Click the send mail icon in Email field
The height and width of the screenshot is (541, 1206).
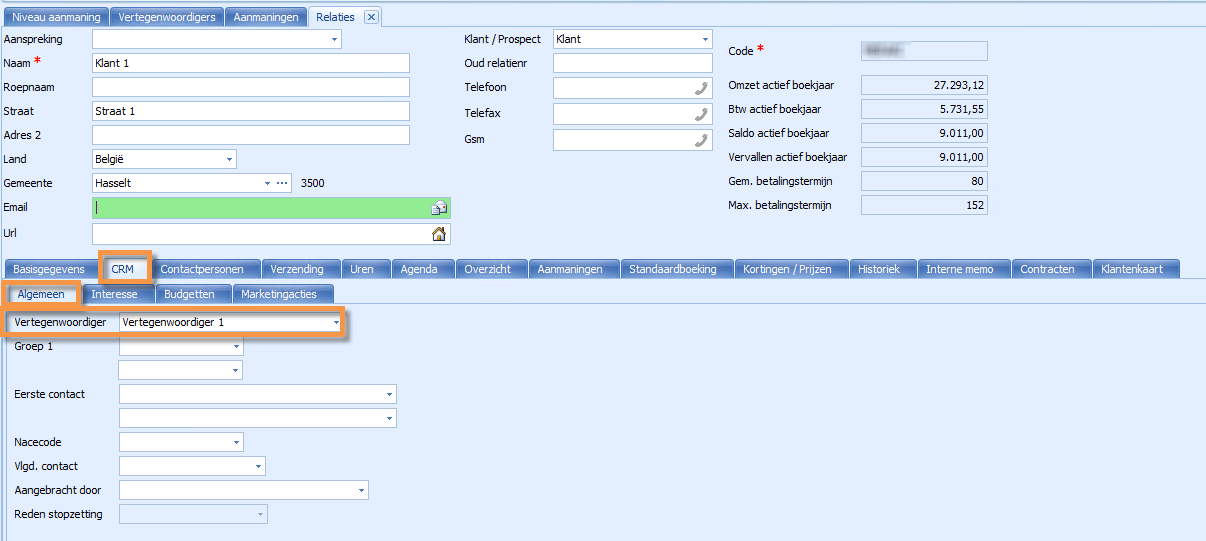[x=438, y=208]
